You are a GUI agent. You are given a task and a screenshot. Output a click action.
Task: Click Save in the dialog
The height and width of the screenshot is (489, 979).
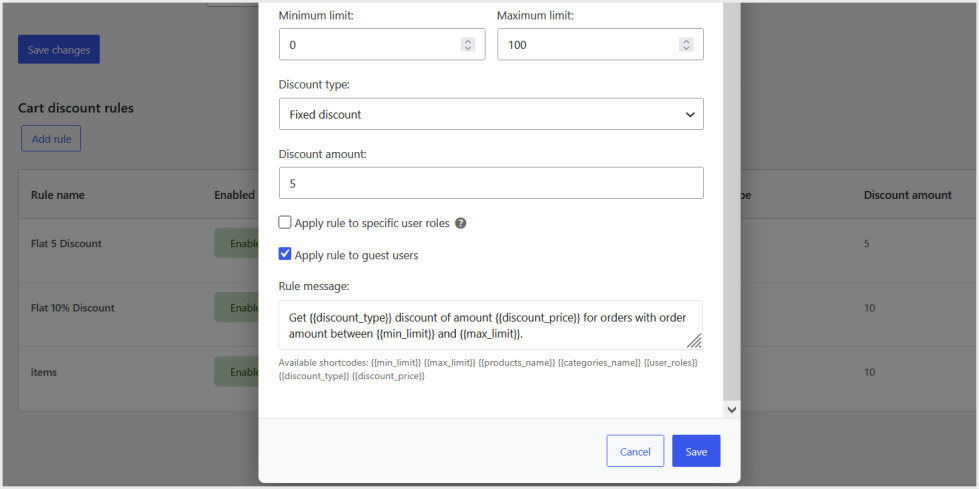696,451
